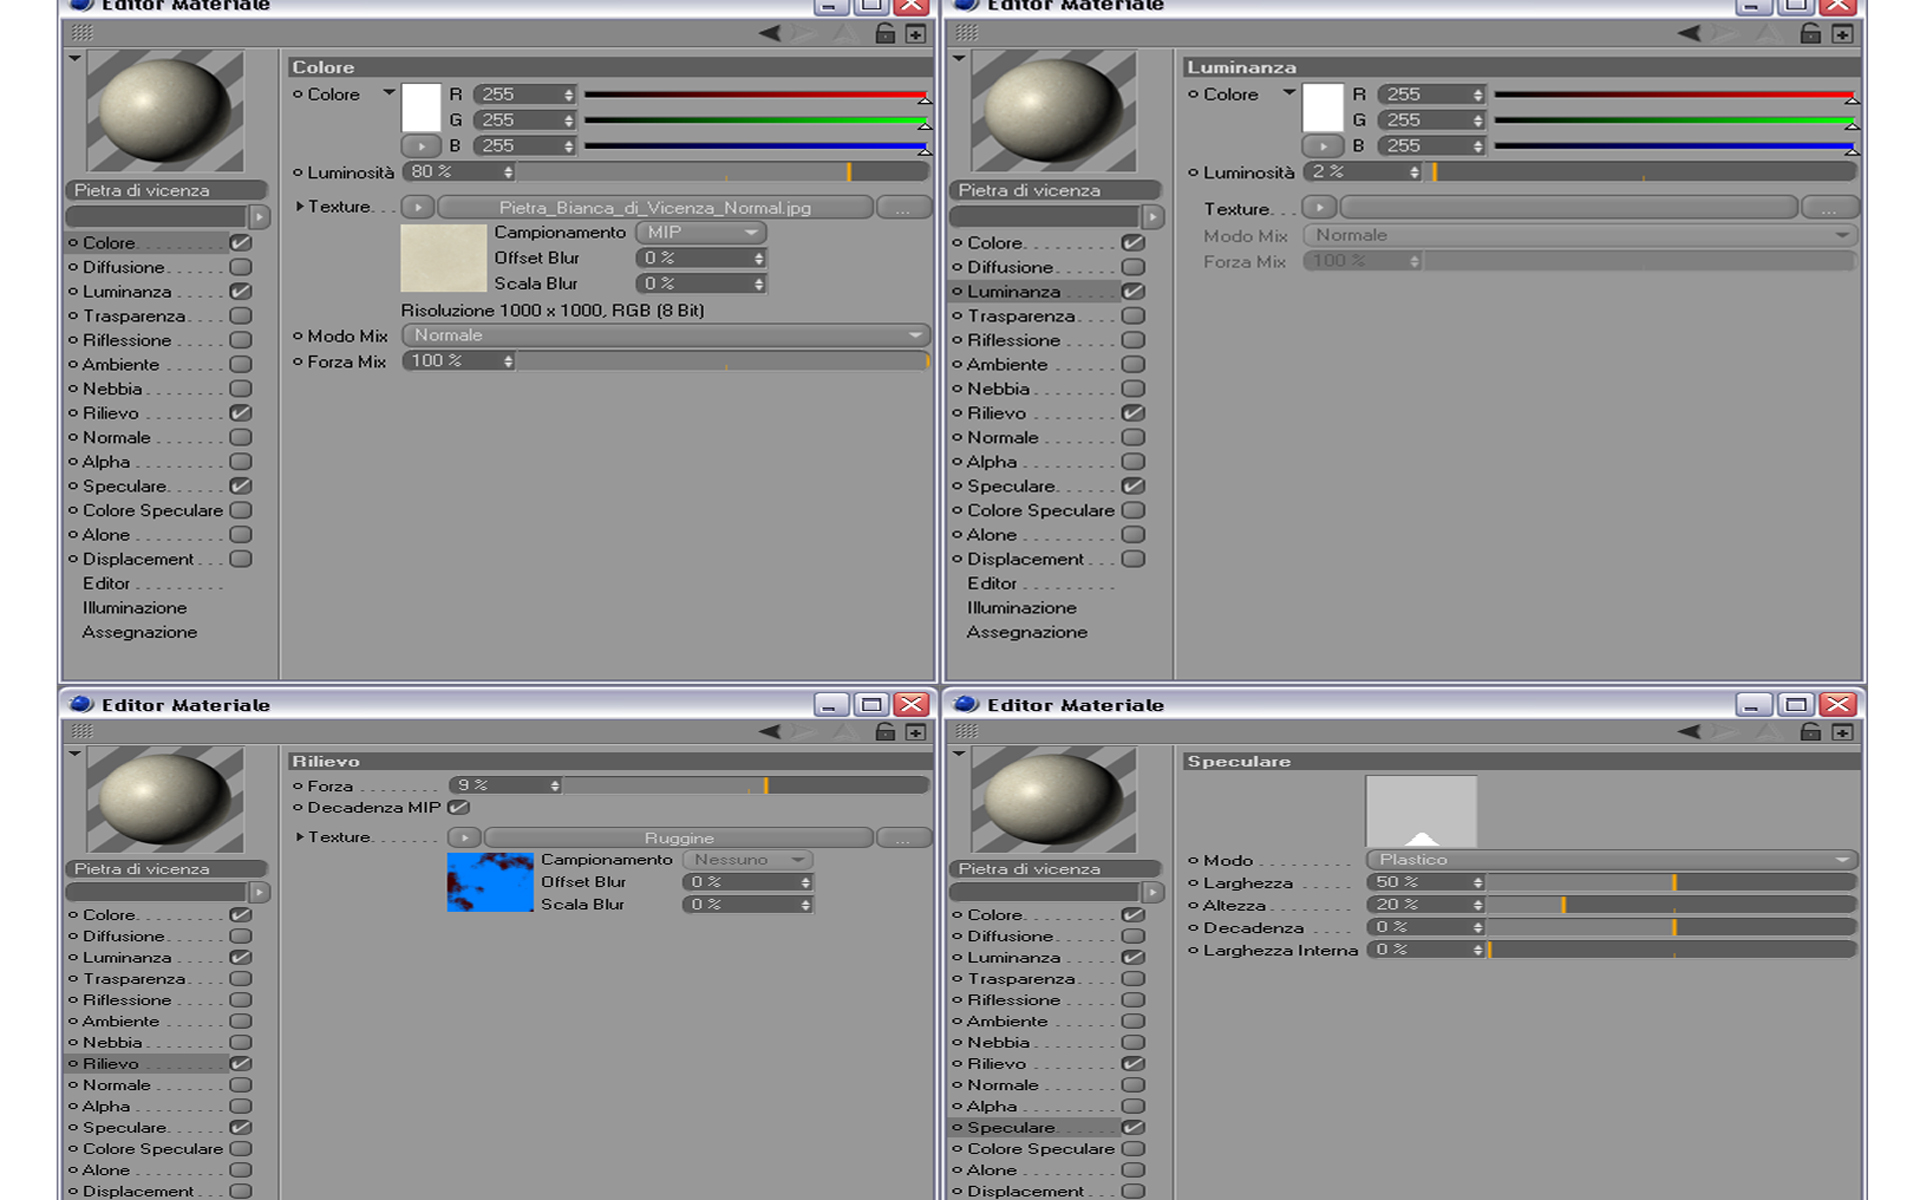Viewport: 1920px width, 1200px height.
Task: Open the Campionamento MIP dropdown
Action: [701, 232]
